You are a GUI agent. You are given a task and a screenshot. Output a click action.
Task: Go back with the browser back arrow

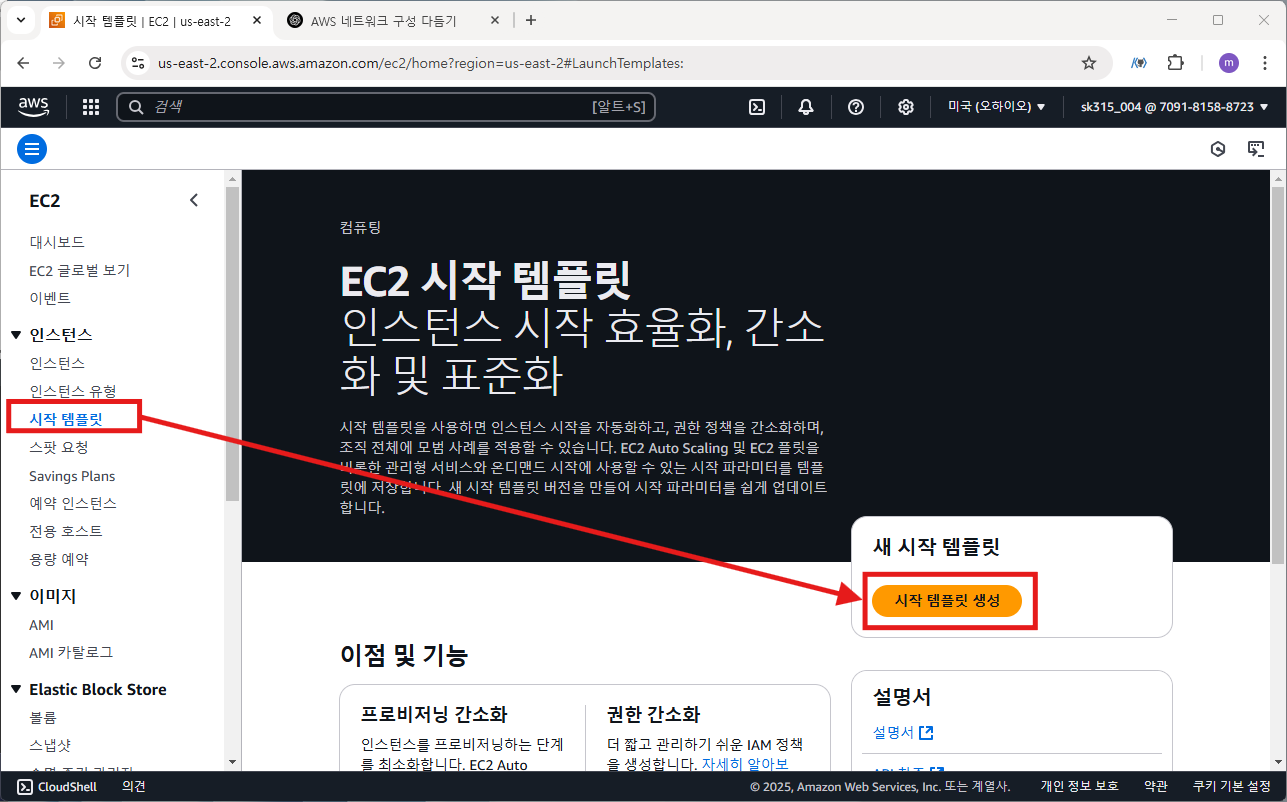[23, 63]
